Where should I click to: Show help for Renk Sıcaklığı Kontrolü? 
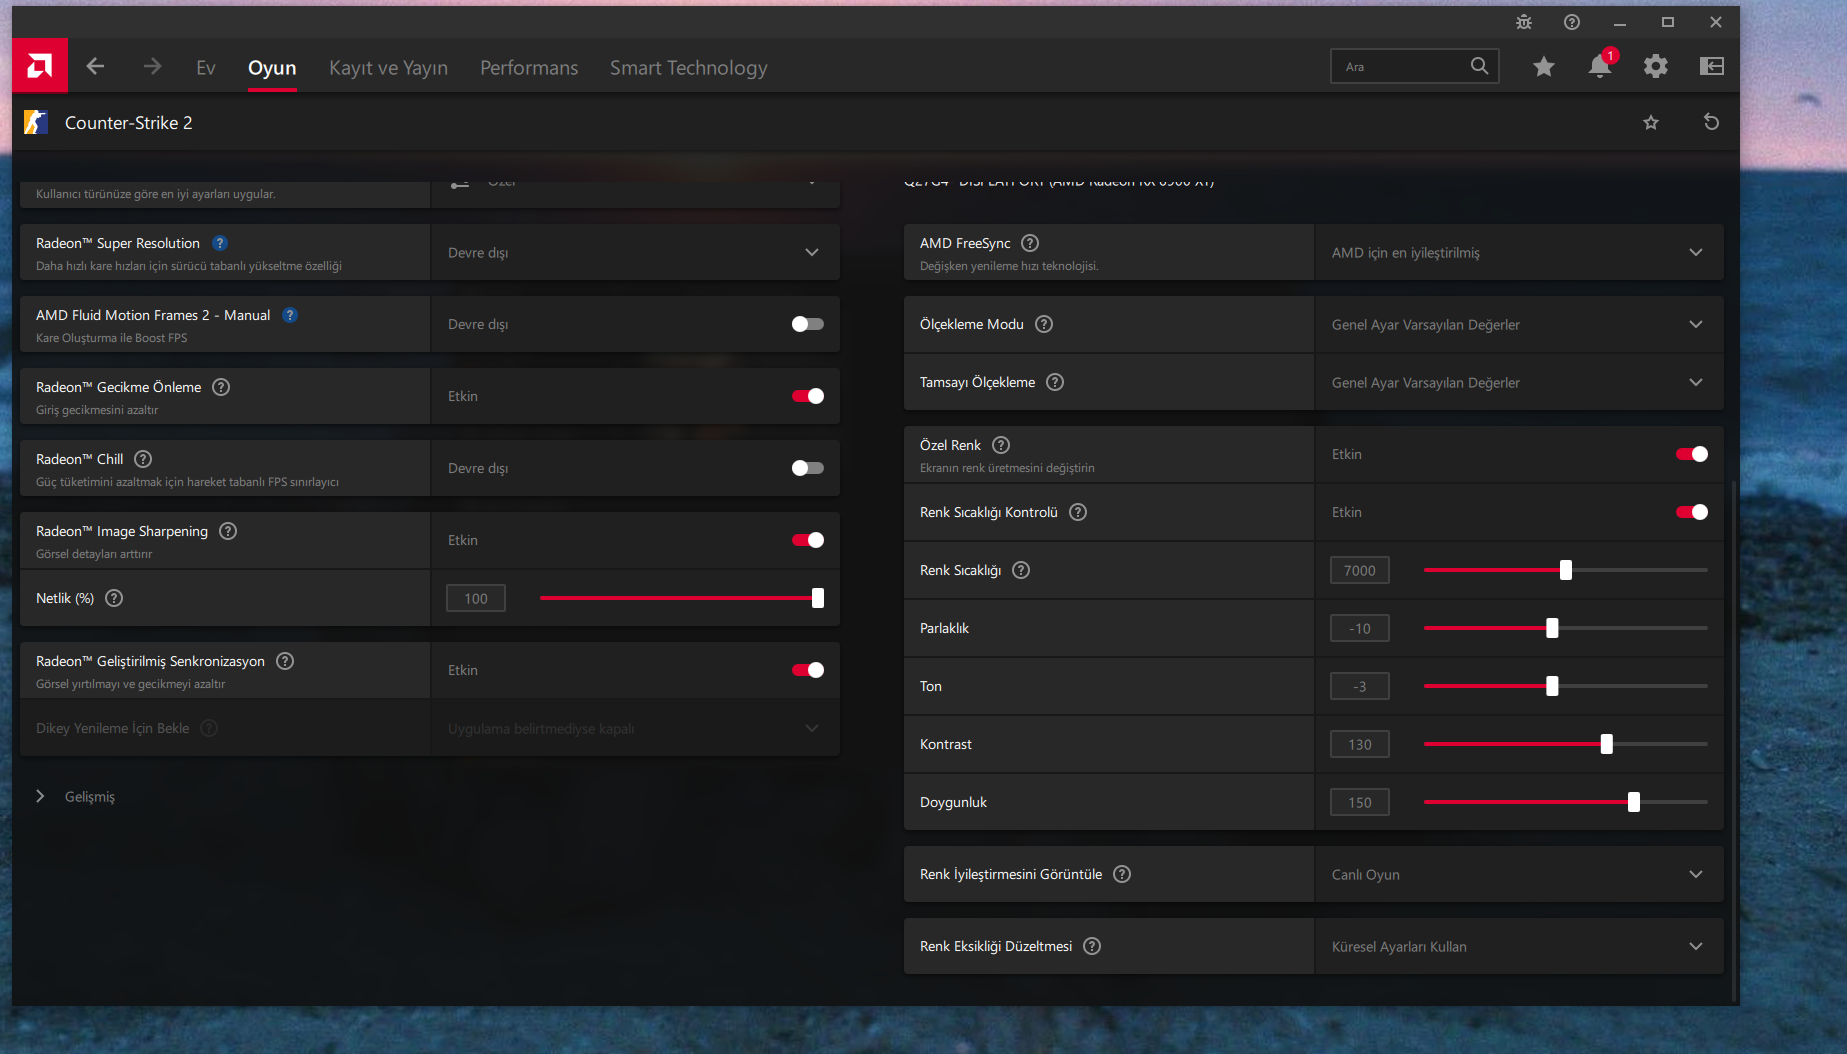point(1078,512)
